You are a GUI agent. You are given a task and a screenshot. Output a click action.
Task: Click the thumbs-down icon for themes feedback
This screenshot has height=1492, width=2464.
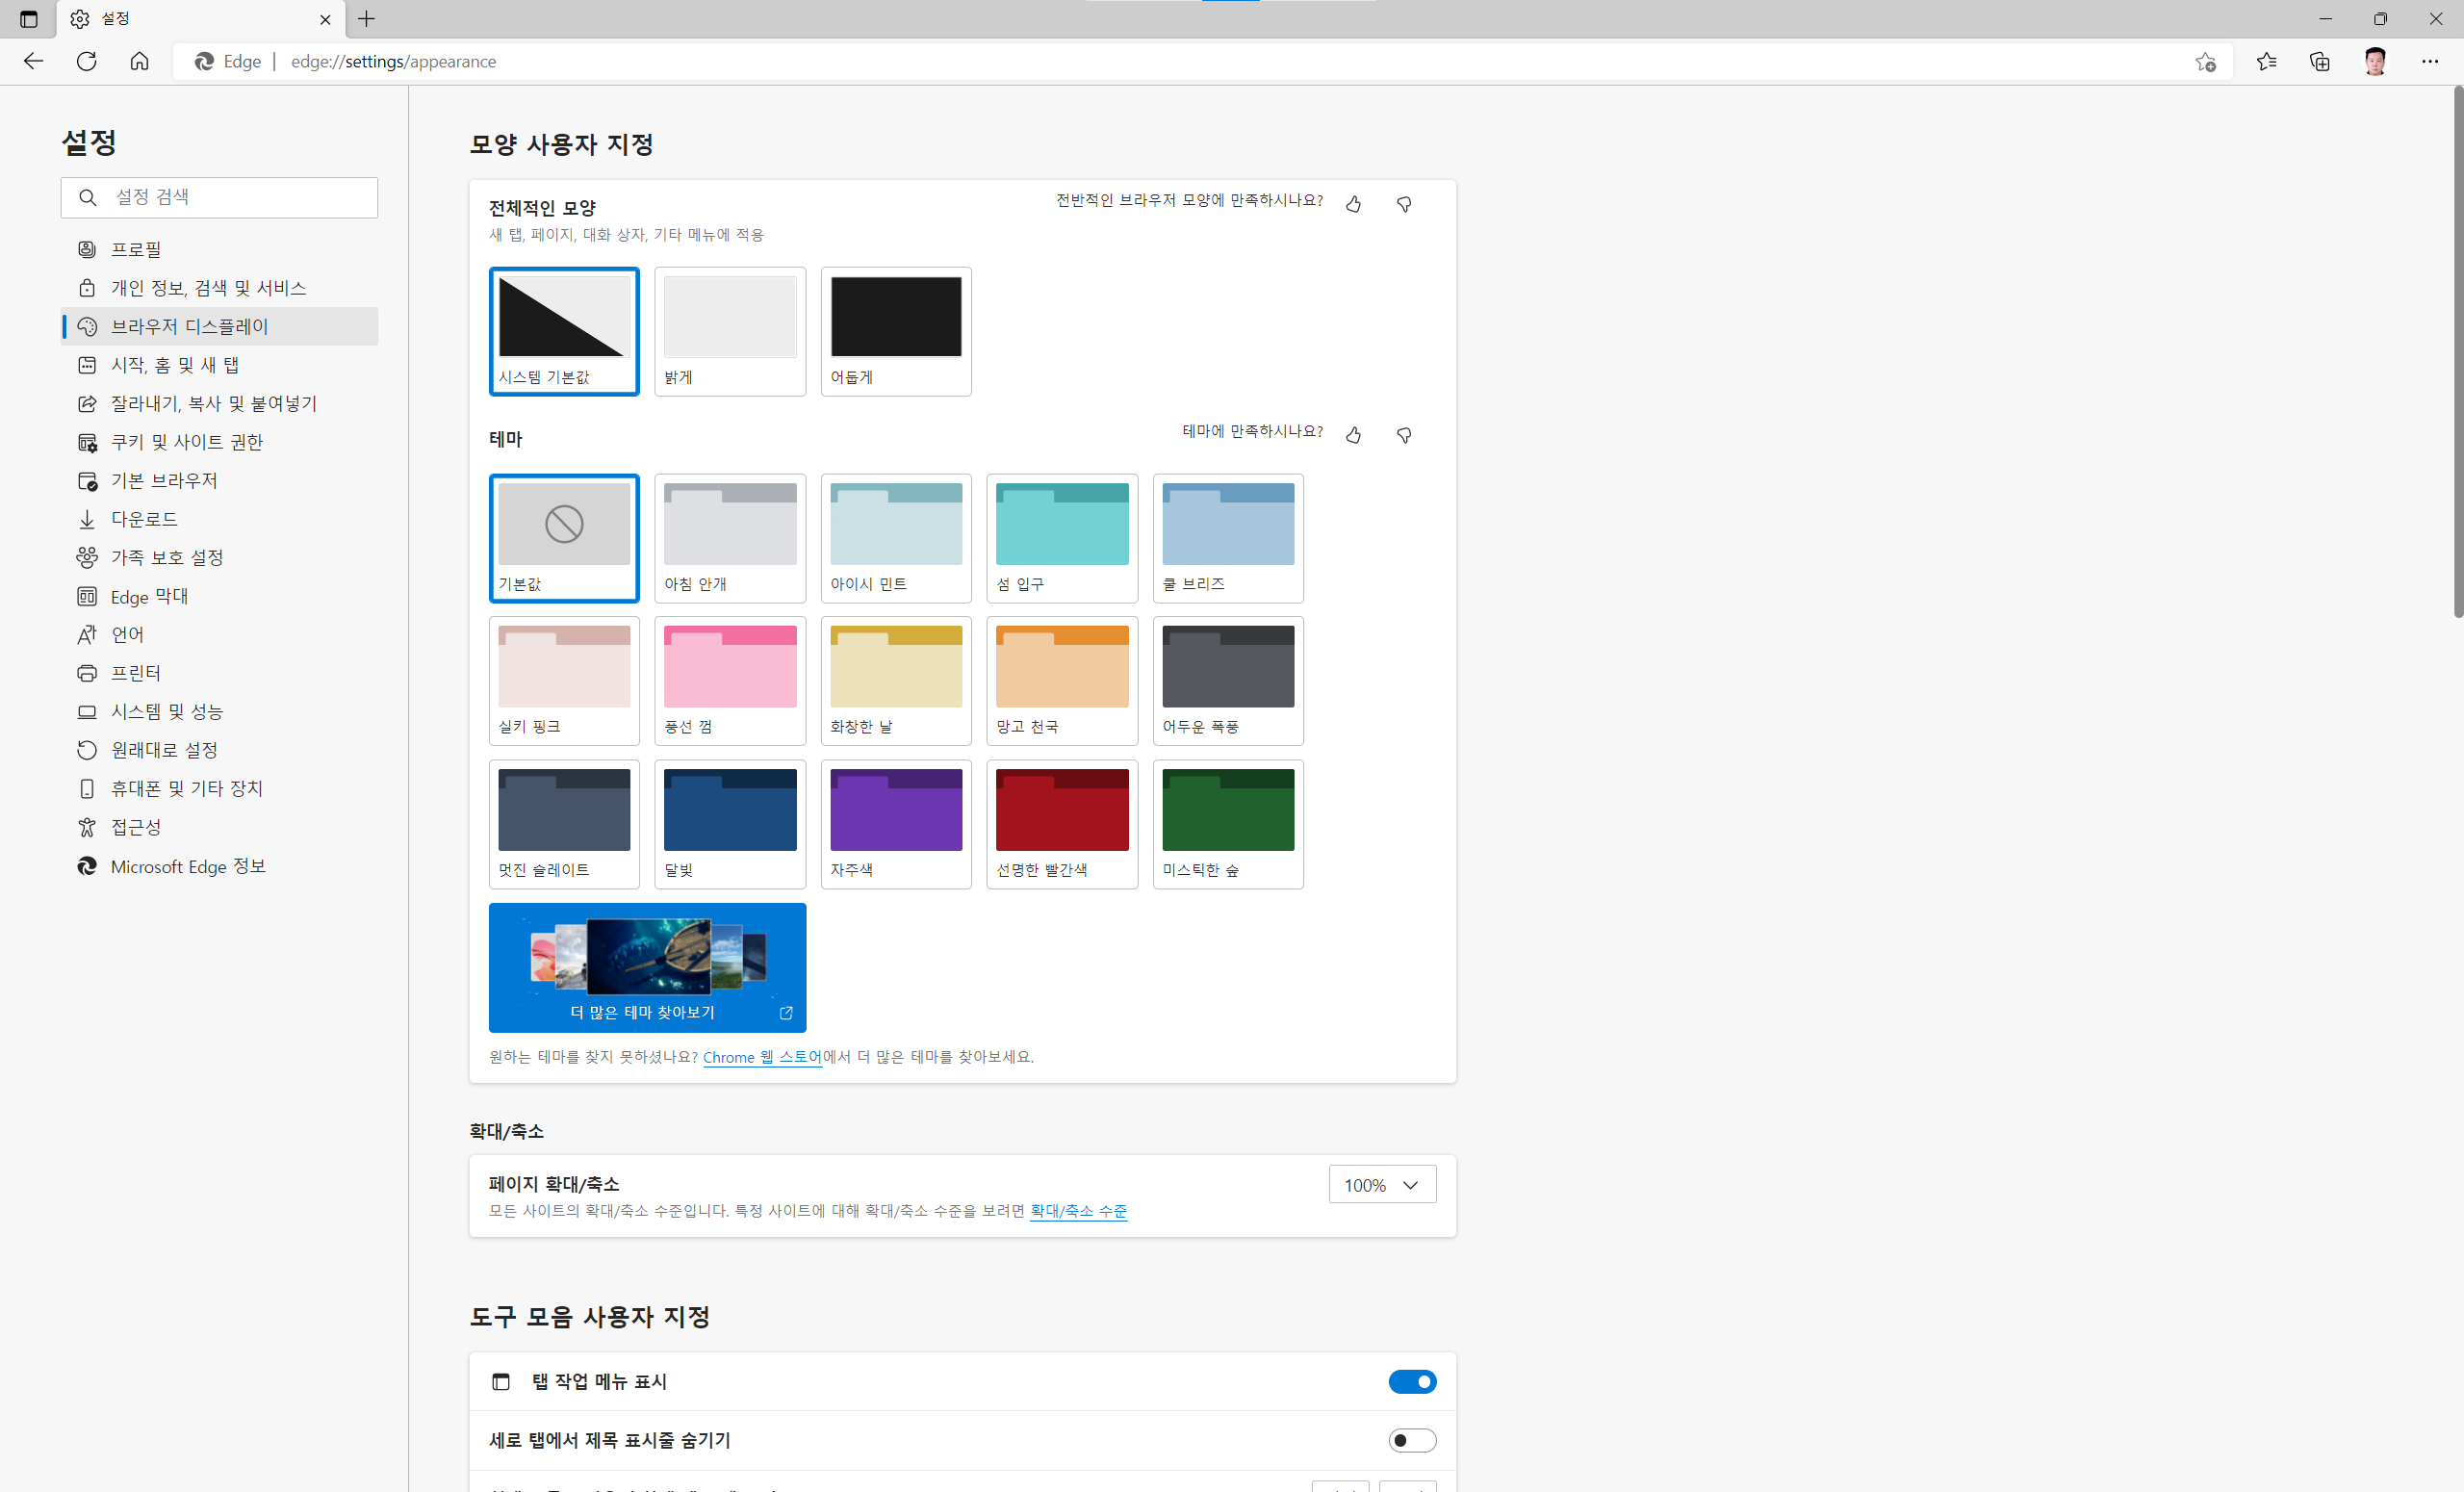tap(1404, 435)
